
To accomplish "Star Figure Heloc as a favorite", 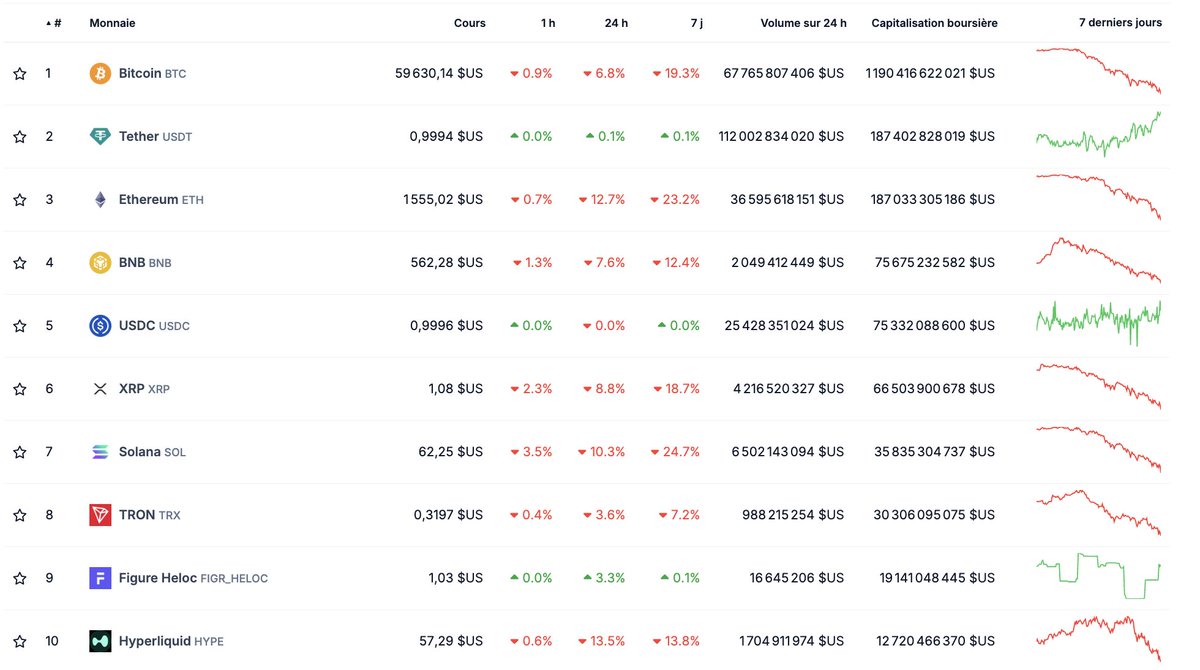I will coord(19,578).
